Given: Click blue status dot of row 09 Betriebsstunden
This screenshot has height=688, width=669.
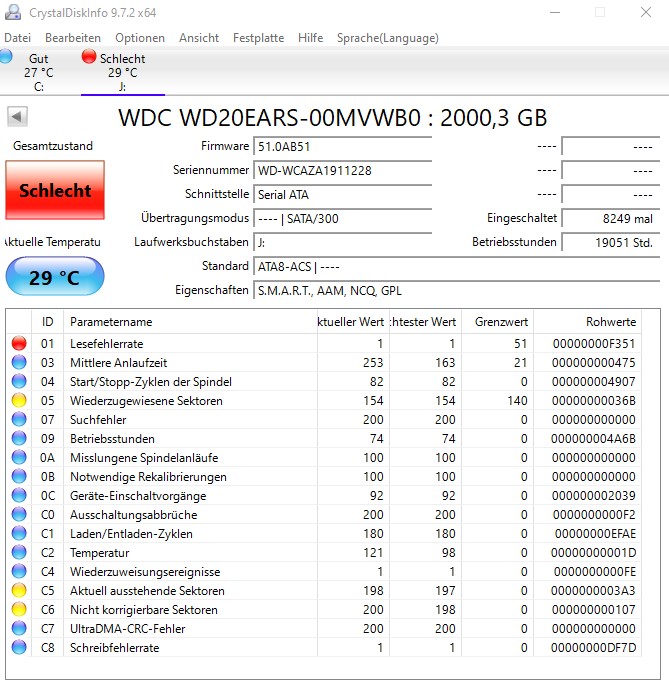Looking at the screenshot, I should coord(19,438).
